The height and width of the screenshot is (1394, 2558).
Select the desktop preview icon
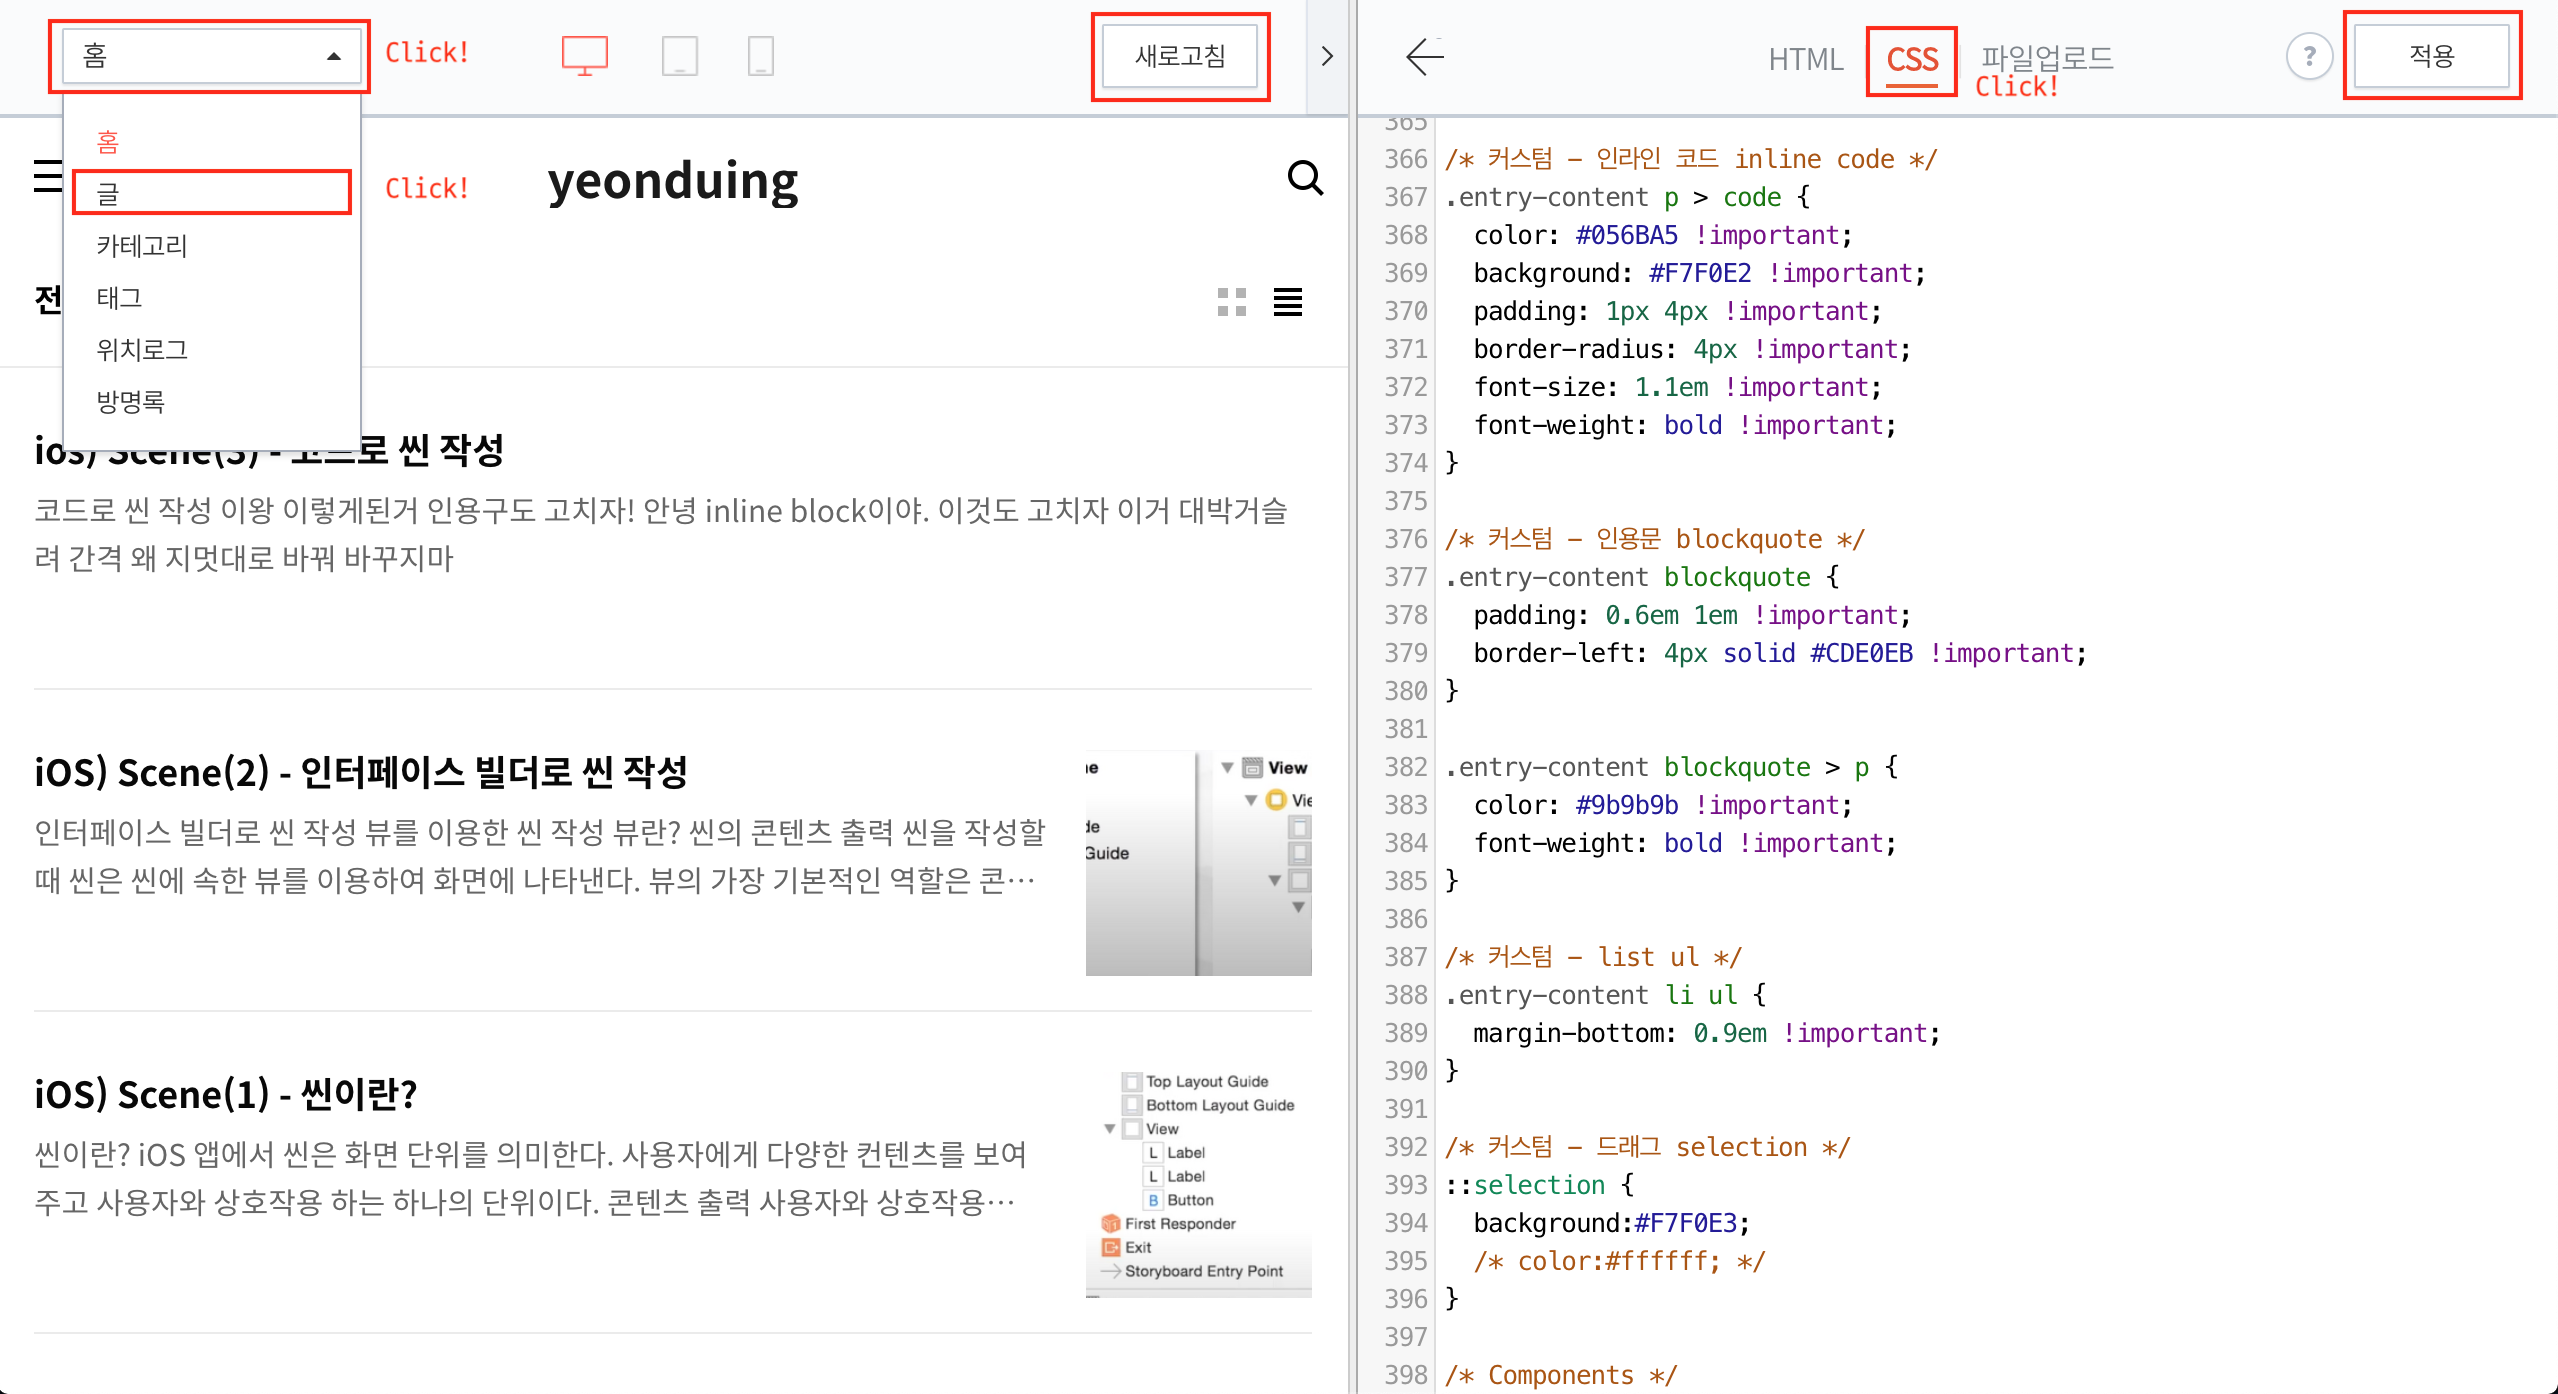pyautogui.click(x=584, y=55)
